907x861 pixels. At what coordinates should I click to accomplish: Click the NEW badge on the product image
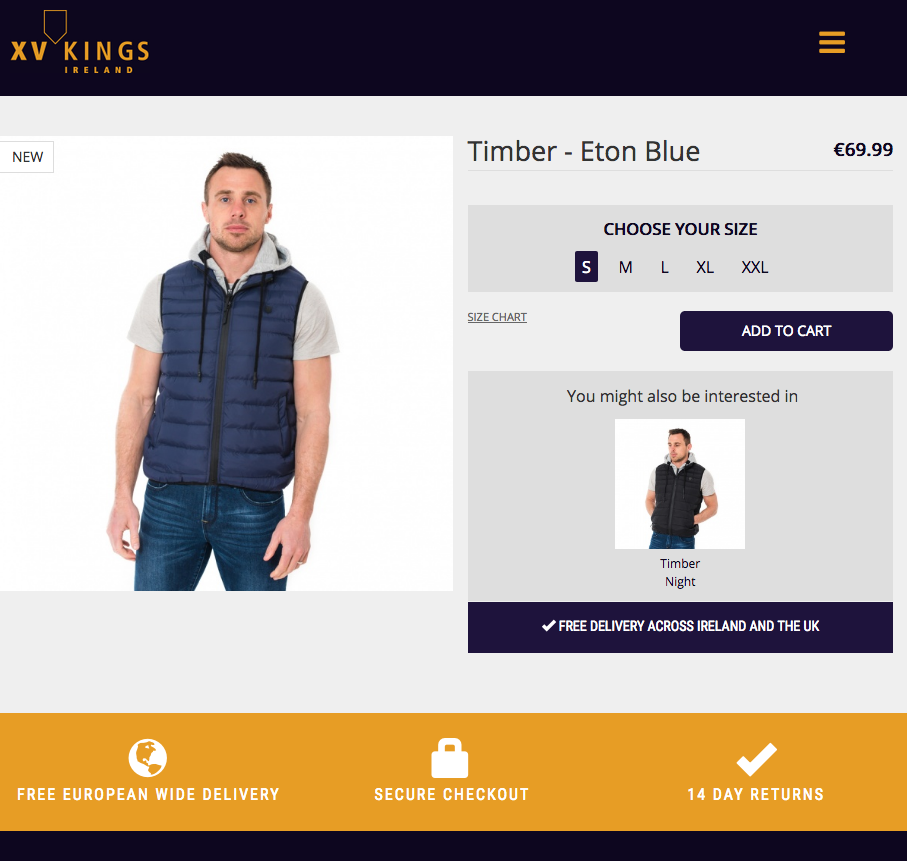27,157
